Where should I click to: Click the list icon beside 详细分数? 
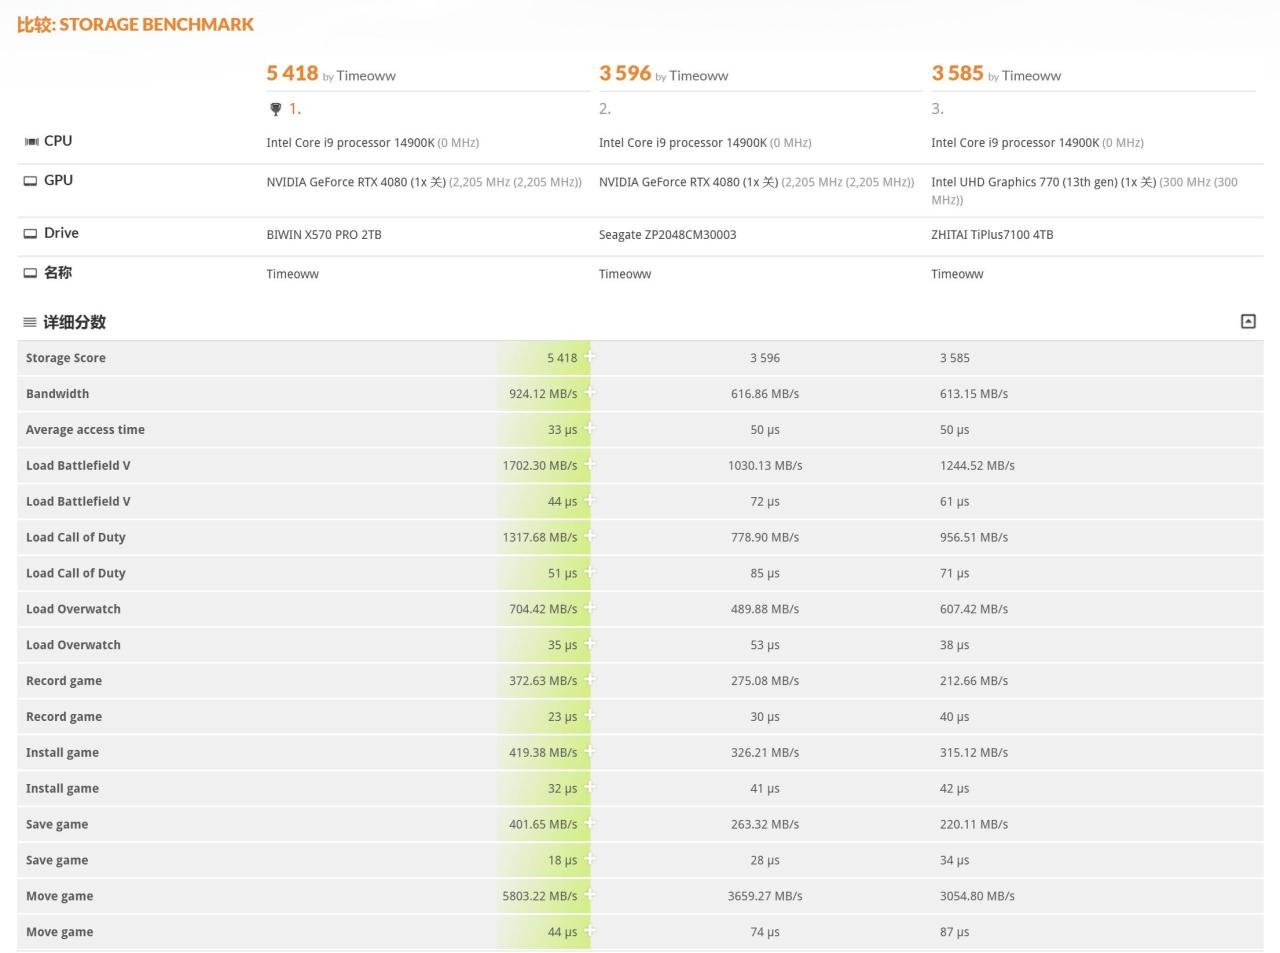click(x=30, y=322)
